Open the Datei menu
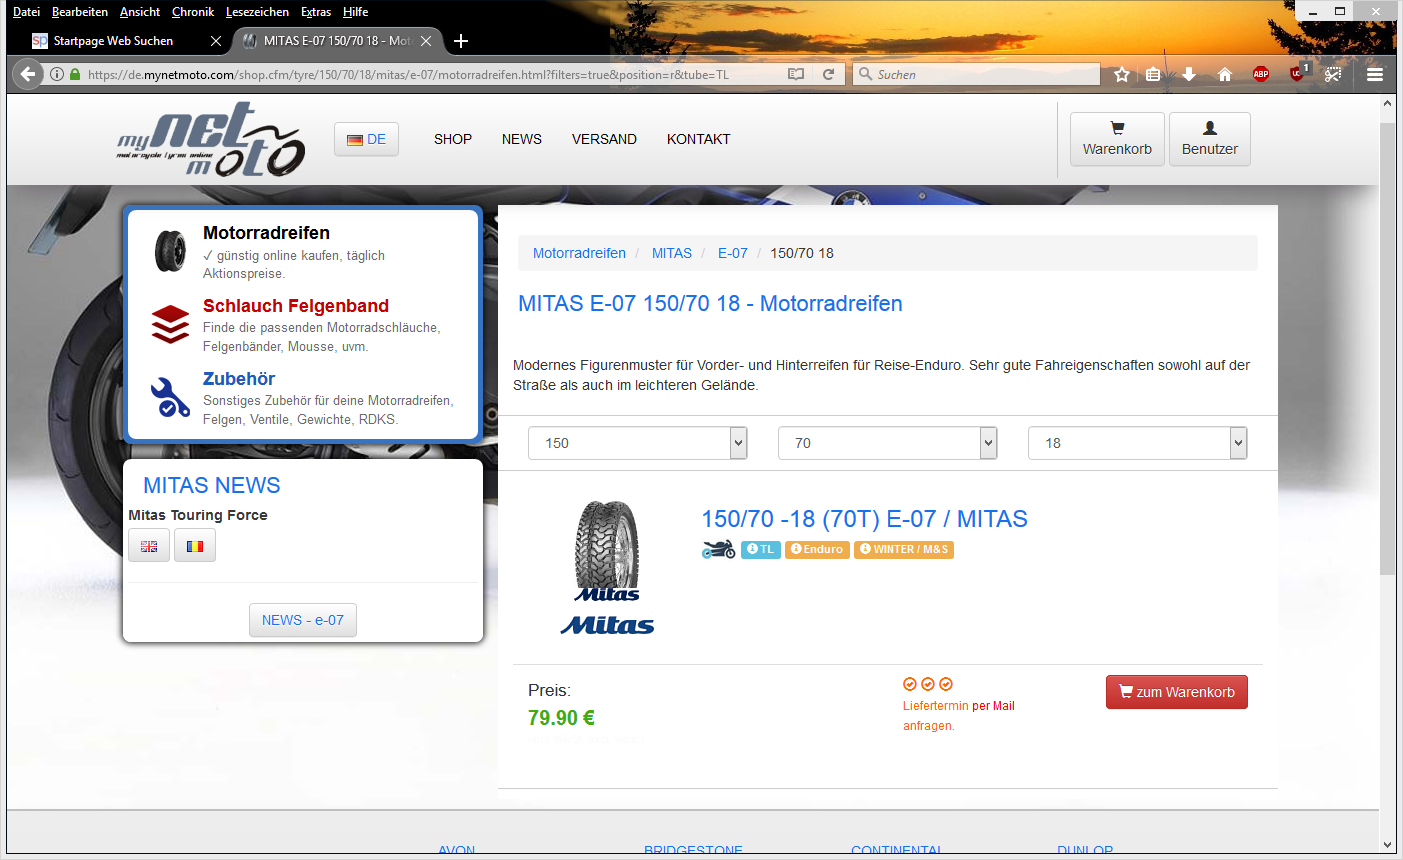 pyautogui.click(x=26, y=12)
